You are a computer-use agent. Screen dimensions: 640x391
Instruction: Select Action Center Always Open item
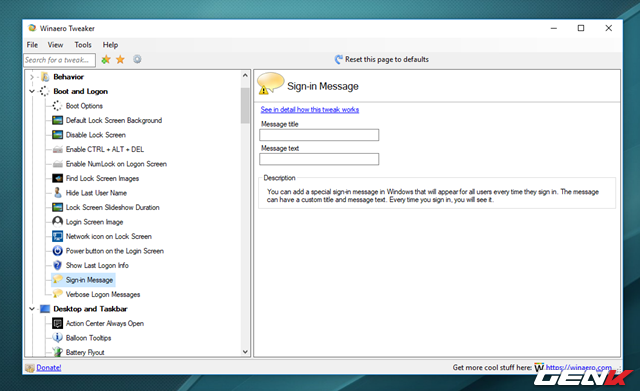(105, 323)
